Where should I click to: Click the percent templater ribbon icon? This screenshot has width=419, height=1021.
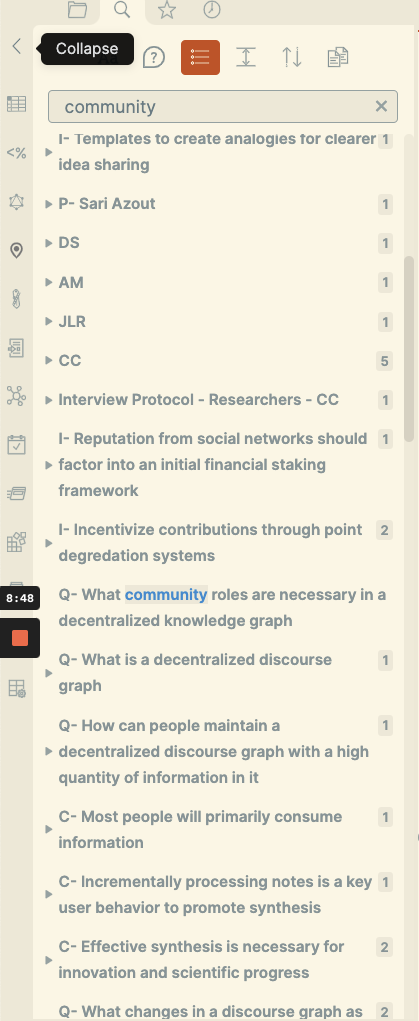(16, 153)
